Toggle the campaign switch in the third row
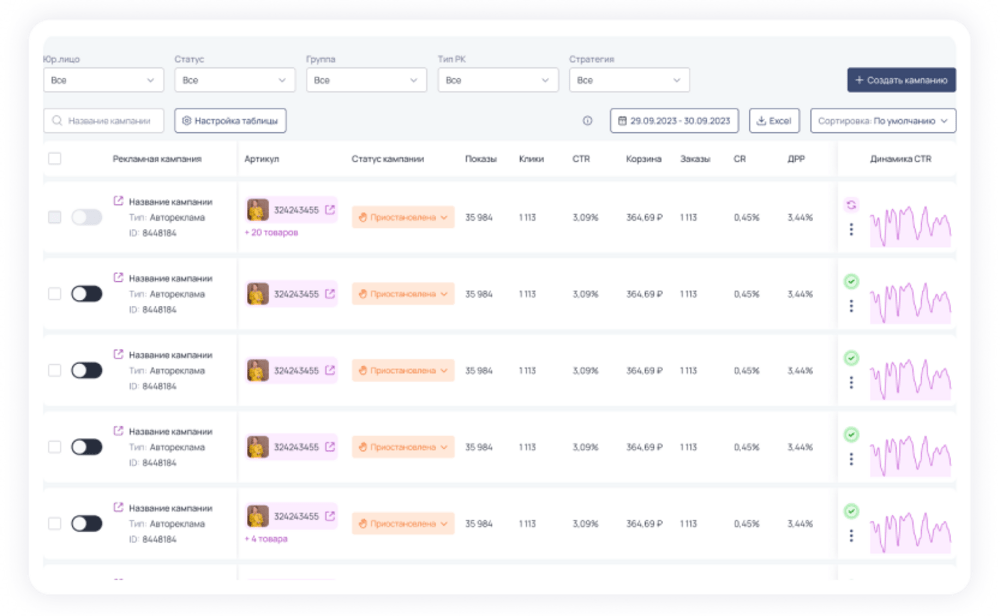The height and width of the screenshot is (616, 1000). tap(87, 370)
